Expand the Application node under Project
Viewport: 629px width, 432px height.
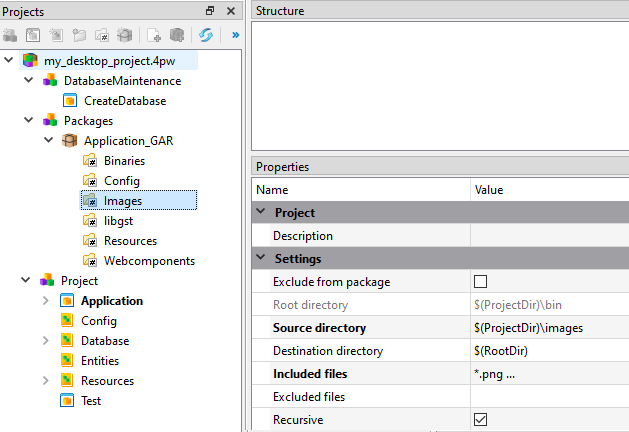[46, 301]
